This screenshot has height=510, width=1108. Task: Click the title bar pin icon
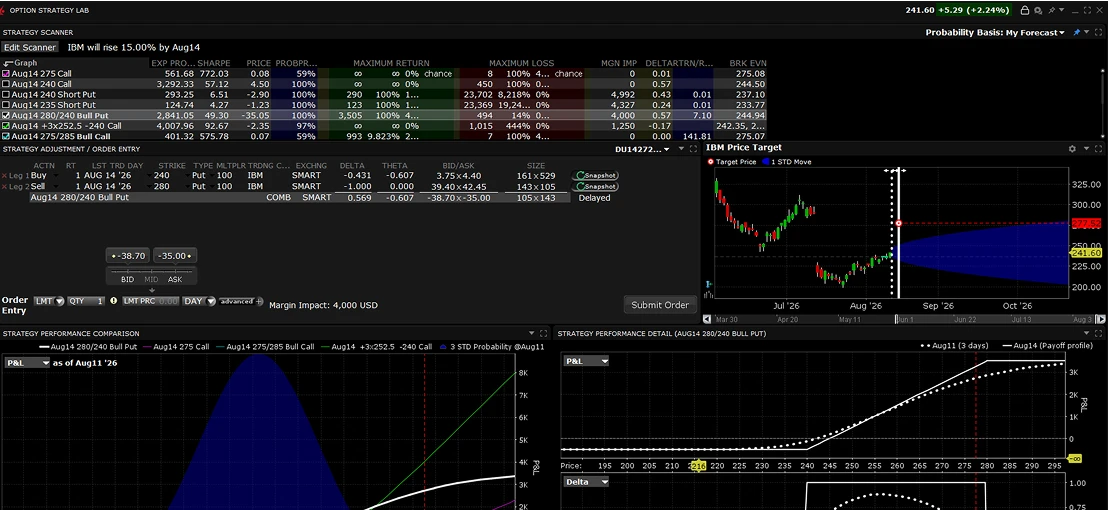point(1051,11)
